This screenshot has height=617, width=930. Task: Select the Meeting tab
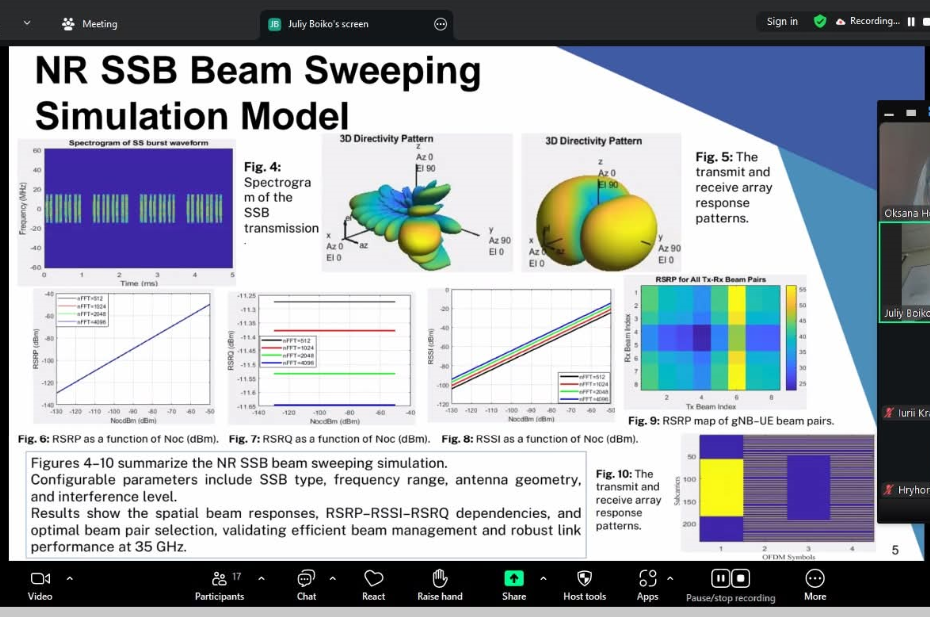click(90, 23)
